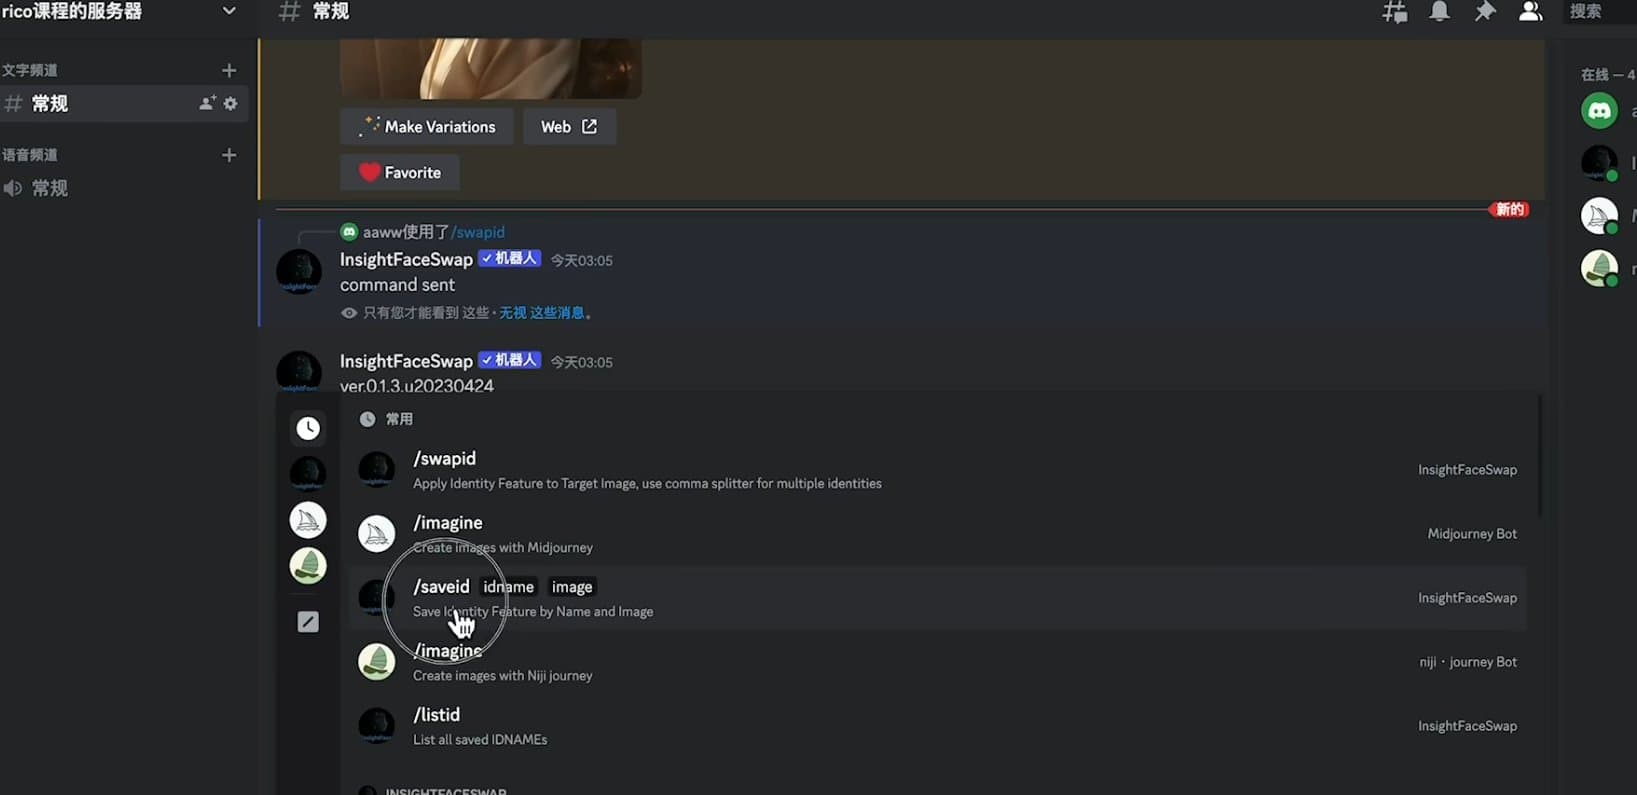The width and height of the screenshot is (1637, 795).
Task: Filter commands by InsightFaceSwap bot icon
Action: pyautogui.click(x=308, y=472)
